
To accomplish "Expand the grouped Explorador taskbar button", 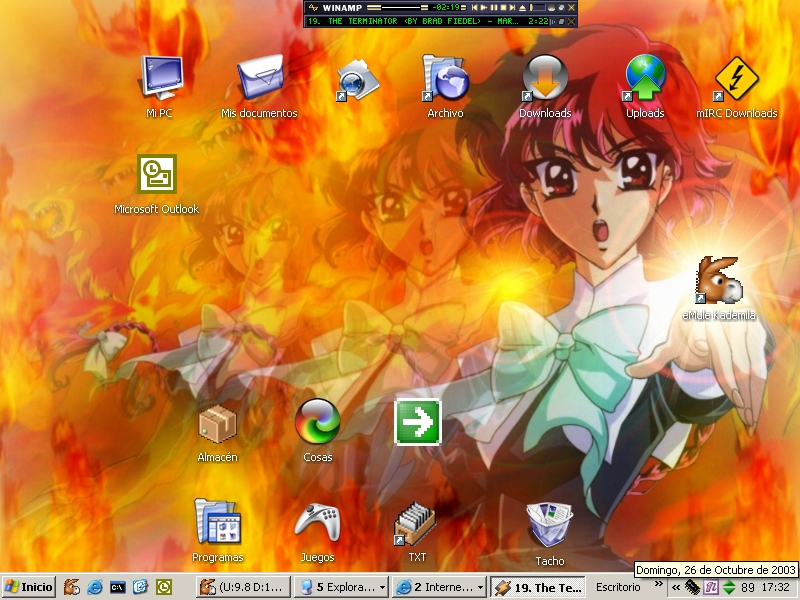I will pos(340,587).
